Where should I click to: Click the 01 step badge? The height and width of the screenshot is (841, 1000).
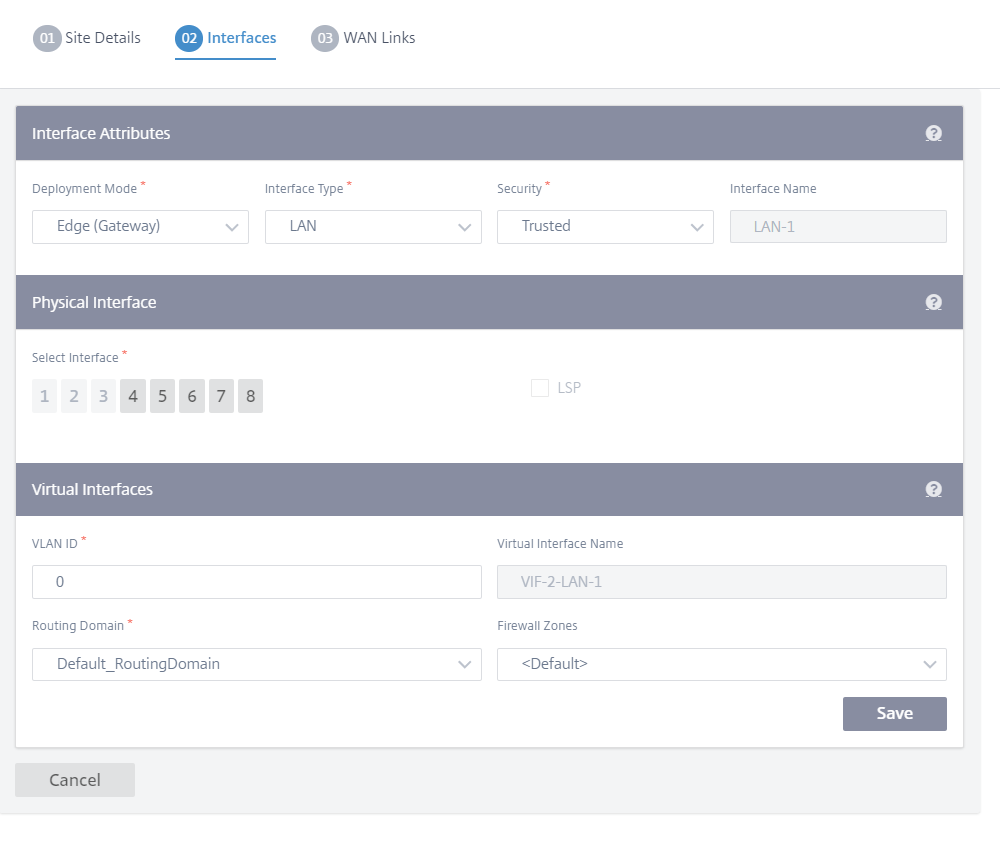tap(47, 38)
